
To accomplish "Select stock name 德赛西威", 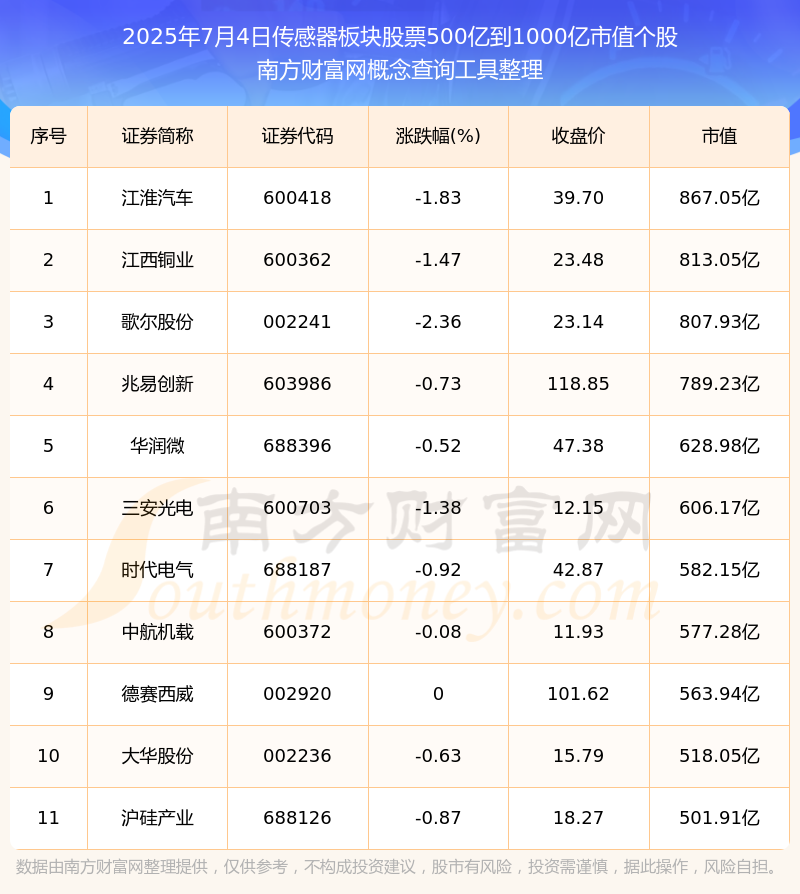I will [x=157, y=694].
